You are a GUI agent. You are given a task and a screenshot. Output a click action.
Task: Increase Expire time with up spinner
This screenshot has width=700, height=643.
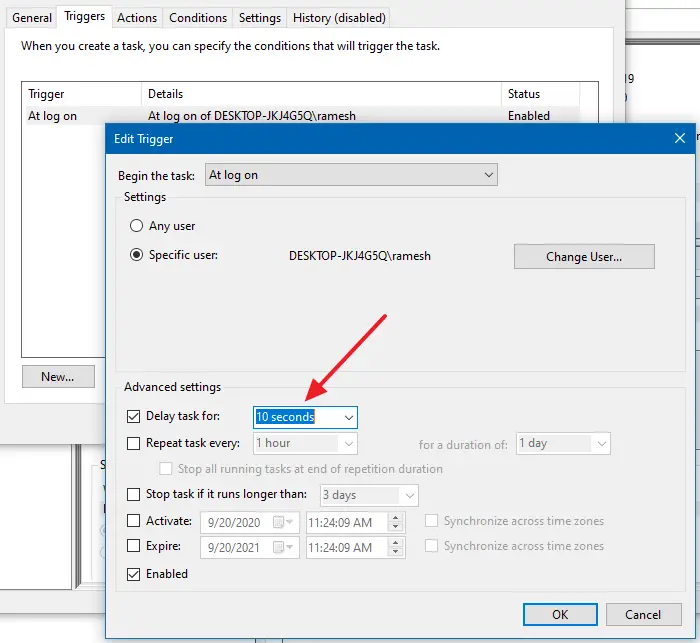pyautogui.click(x=396, y=543)
